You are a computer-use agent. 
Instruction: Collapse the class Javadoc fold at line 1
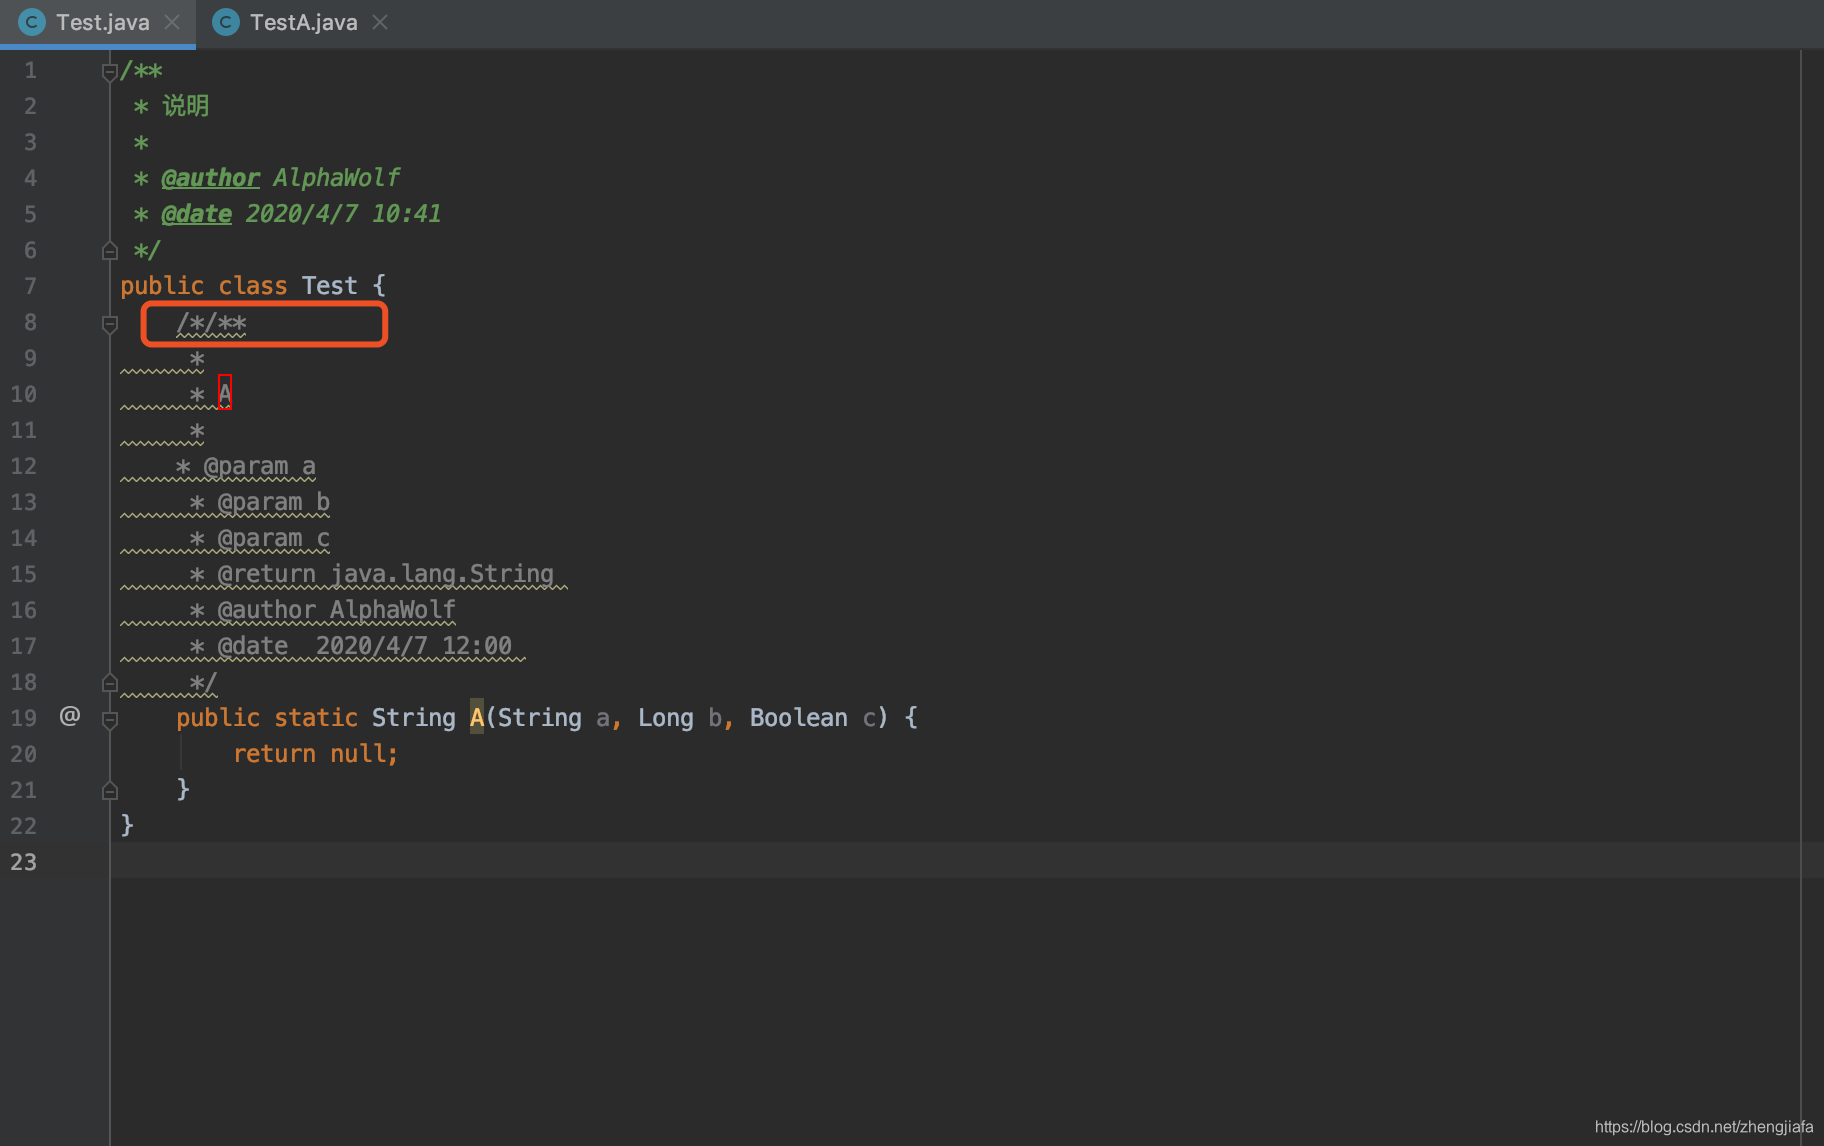pyautogui.click(x=110, y=72)
